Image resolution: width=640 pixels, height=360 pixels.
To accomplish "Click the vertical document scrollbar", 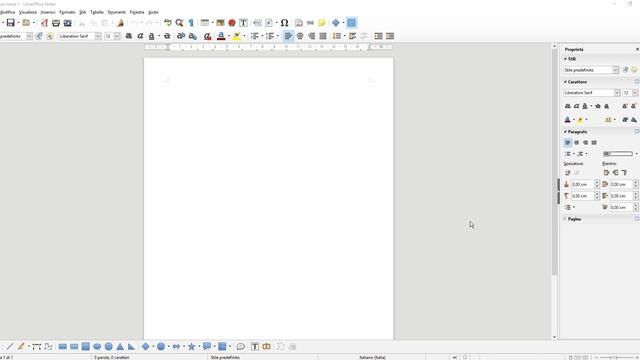I will click(554, 163).
